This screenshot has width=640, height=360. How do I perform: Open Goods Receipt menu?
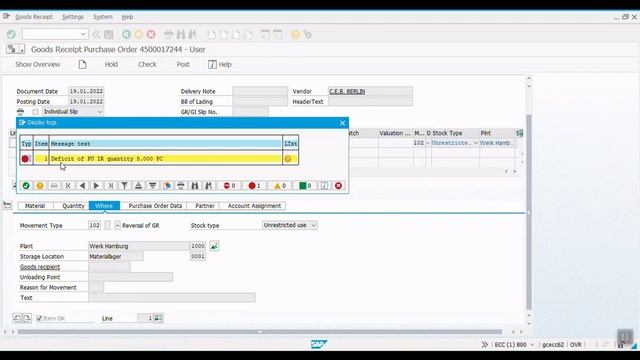coord(34,17)
